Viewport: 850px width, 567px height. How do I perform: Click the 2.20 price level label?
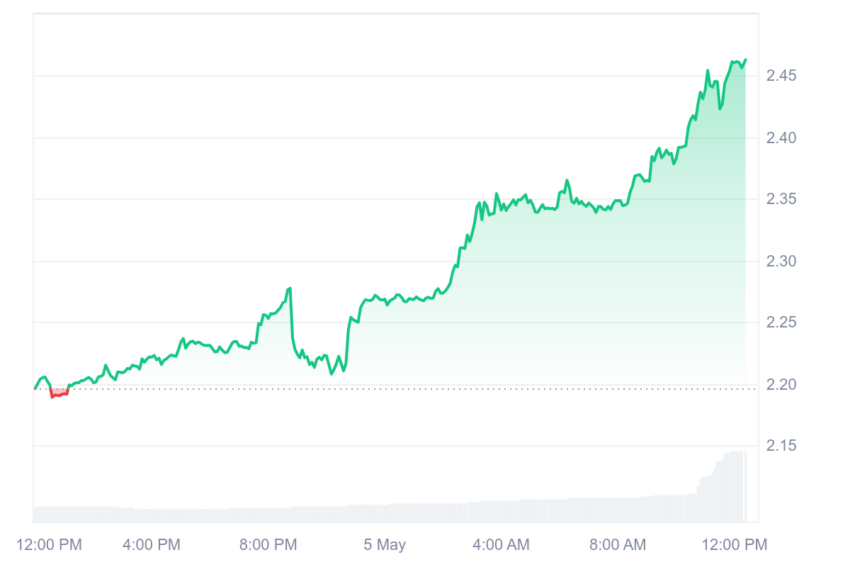[x=781, y=385]
